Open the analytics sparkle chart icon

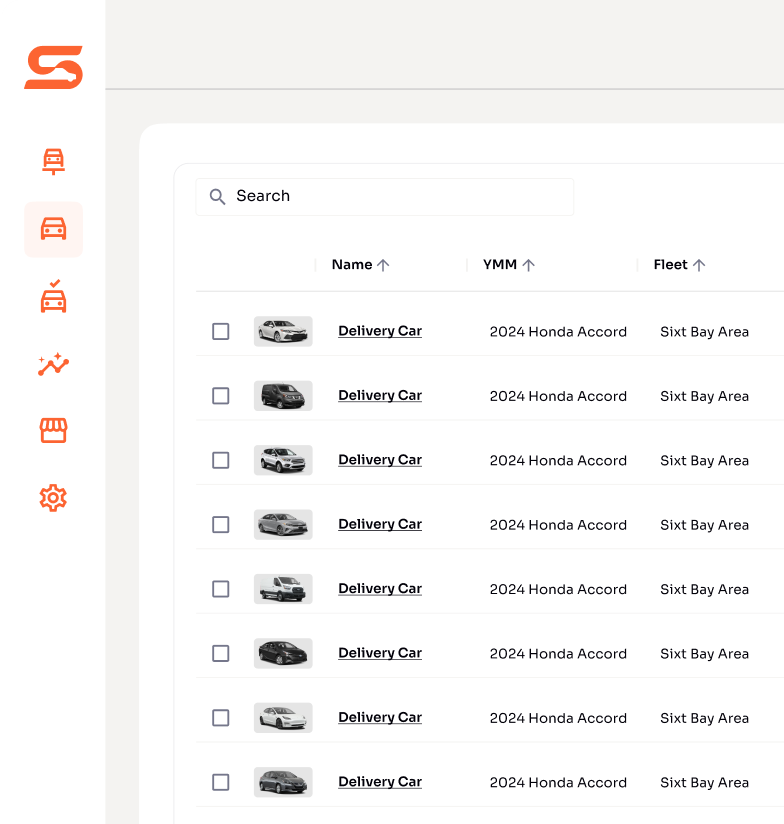(x=54, y=364)
